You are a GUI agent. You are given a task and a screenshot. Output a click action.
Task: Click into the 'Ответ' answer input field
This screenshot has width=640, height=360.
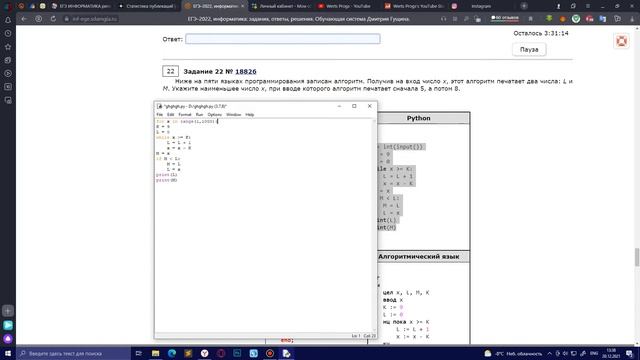(282, 39)
